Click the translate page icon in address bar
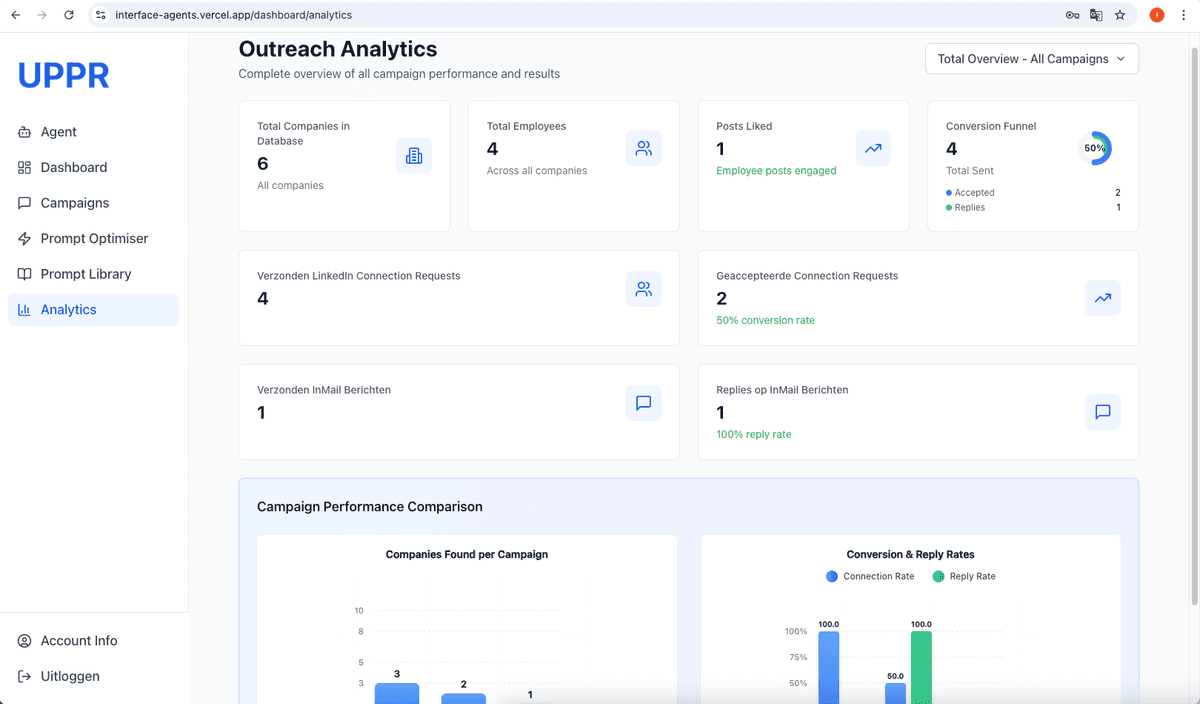The width and height of the screenshot is (1200, 704). click(x=1096, y=15)
